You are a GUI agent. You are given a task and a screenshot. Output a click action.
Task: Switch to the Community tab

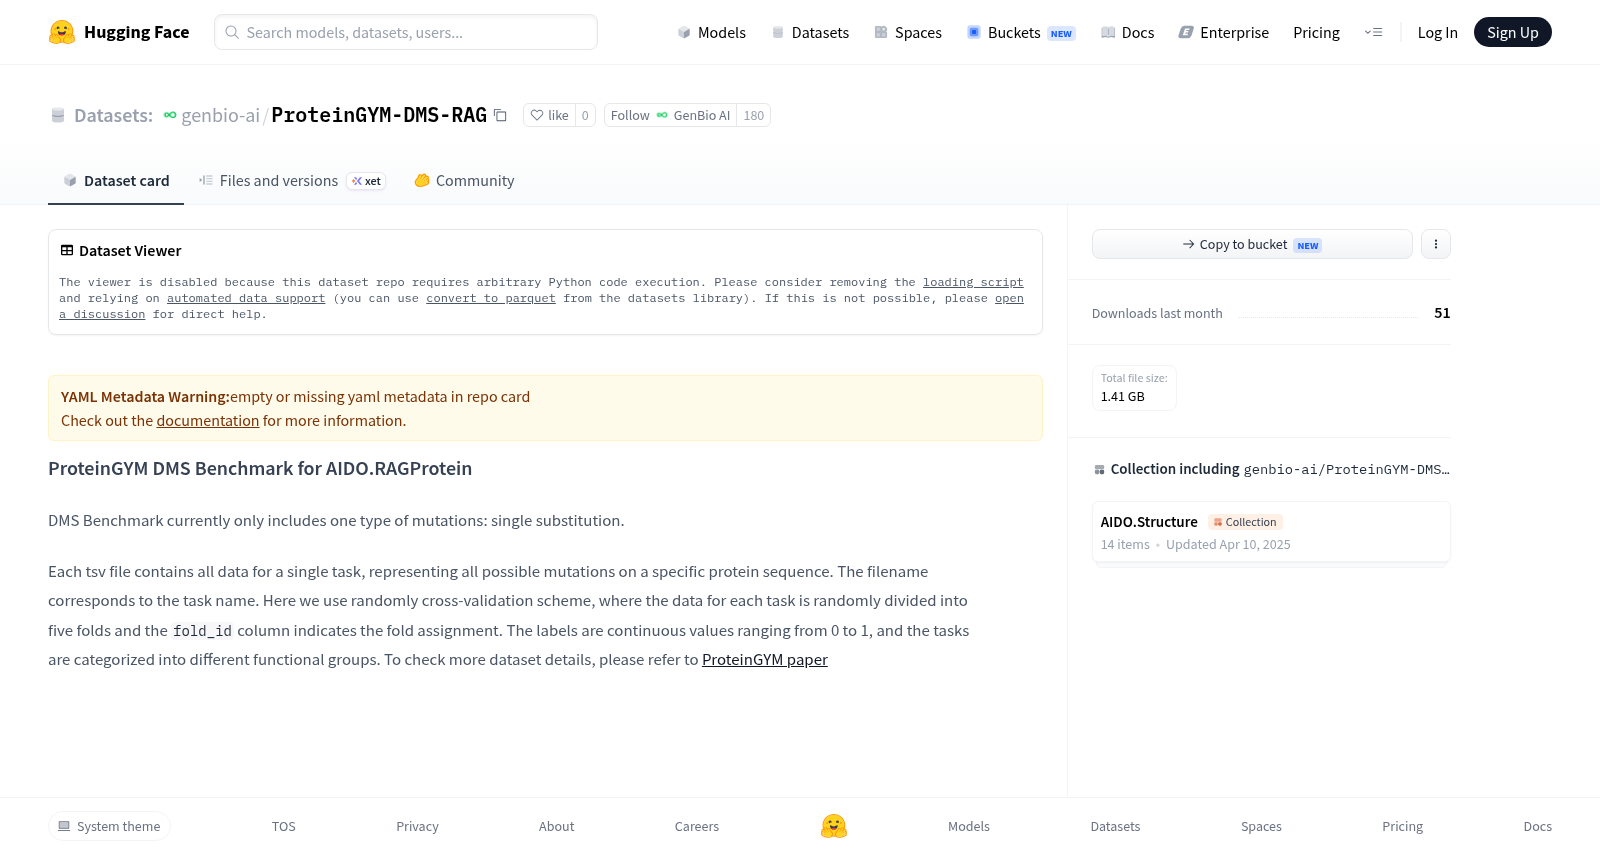[464, 181]
